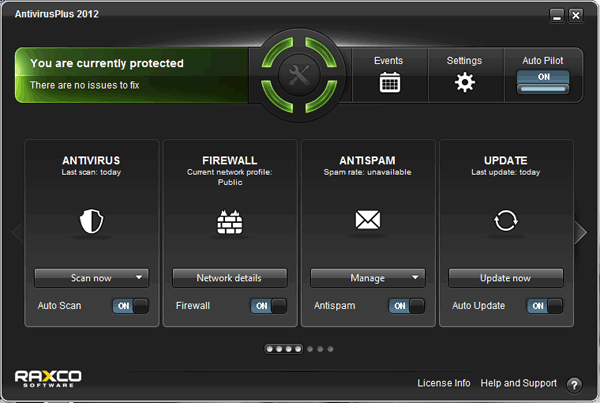
Task: Toggle the Auto Pilot switch
Action: [543, 82]
